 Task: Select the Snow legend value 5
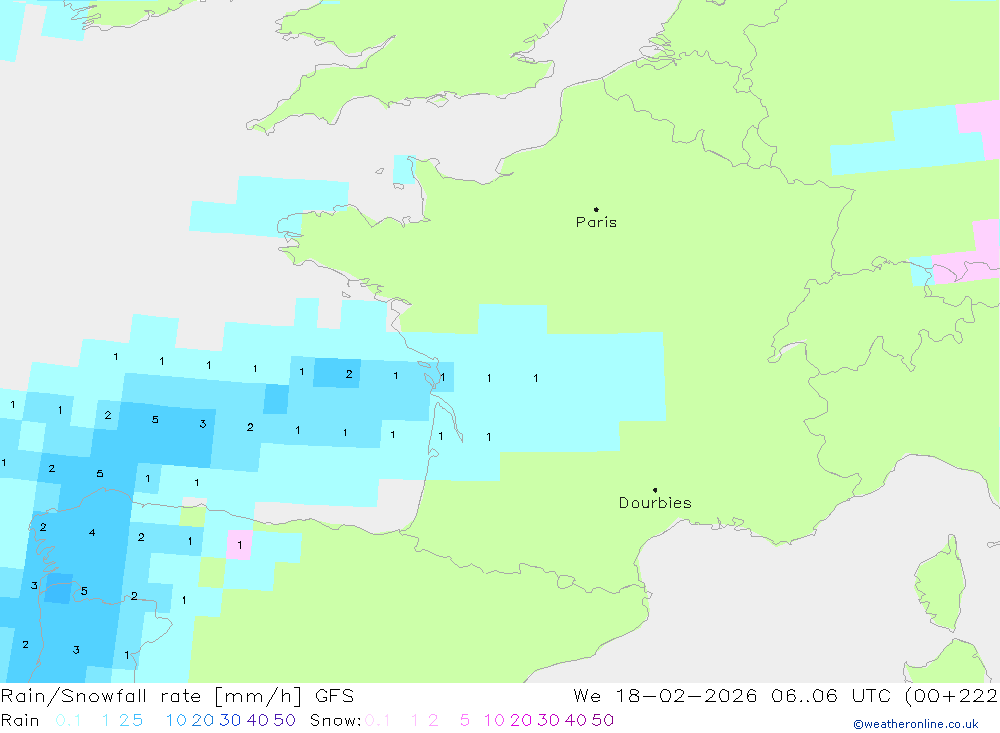pyautogui.click(x=465, y=720)
